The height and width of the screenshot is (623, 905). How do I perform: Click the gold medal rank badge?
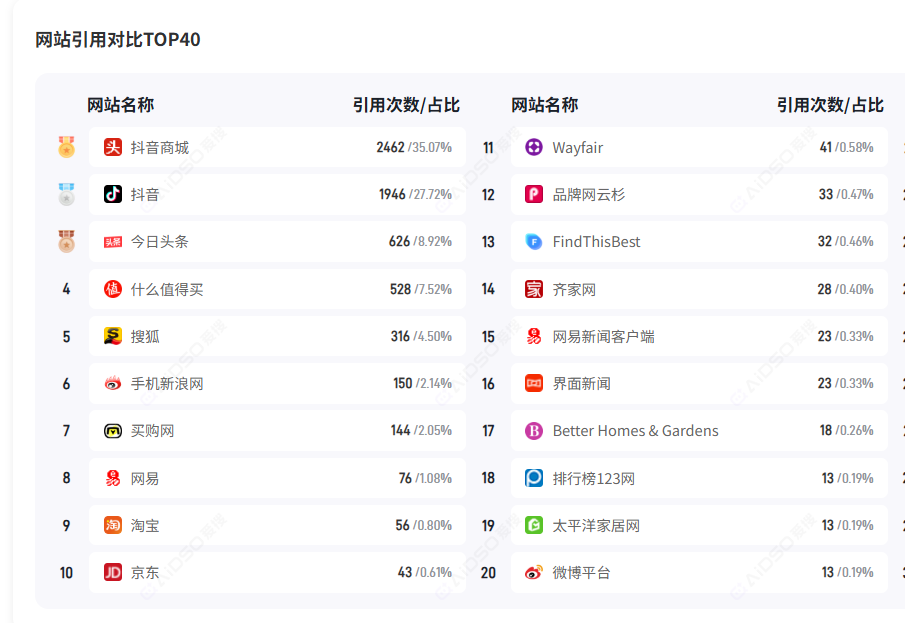66,147
